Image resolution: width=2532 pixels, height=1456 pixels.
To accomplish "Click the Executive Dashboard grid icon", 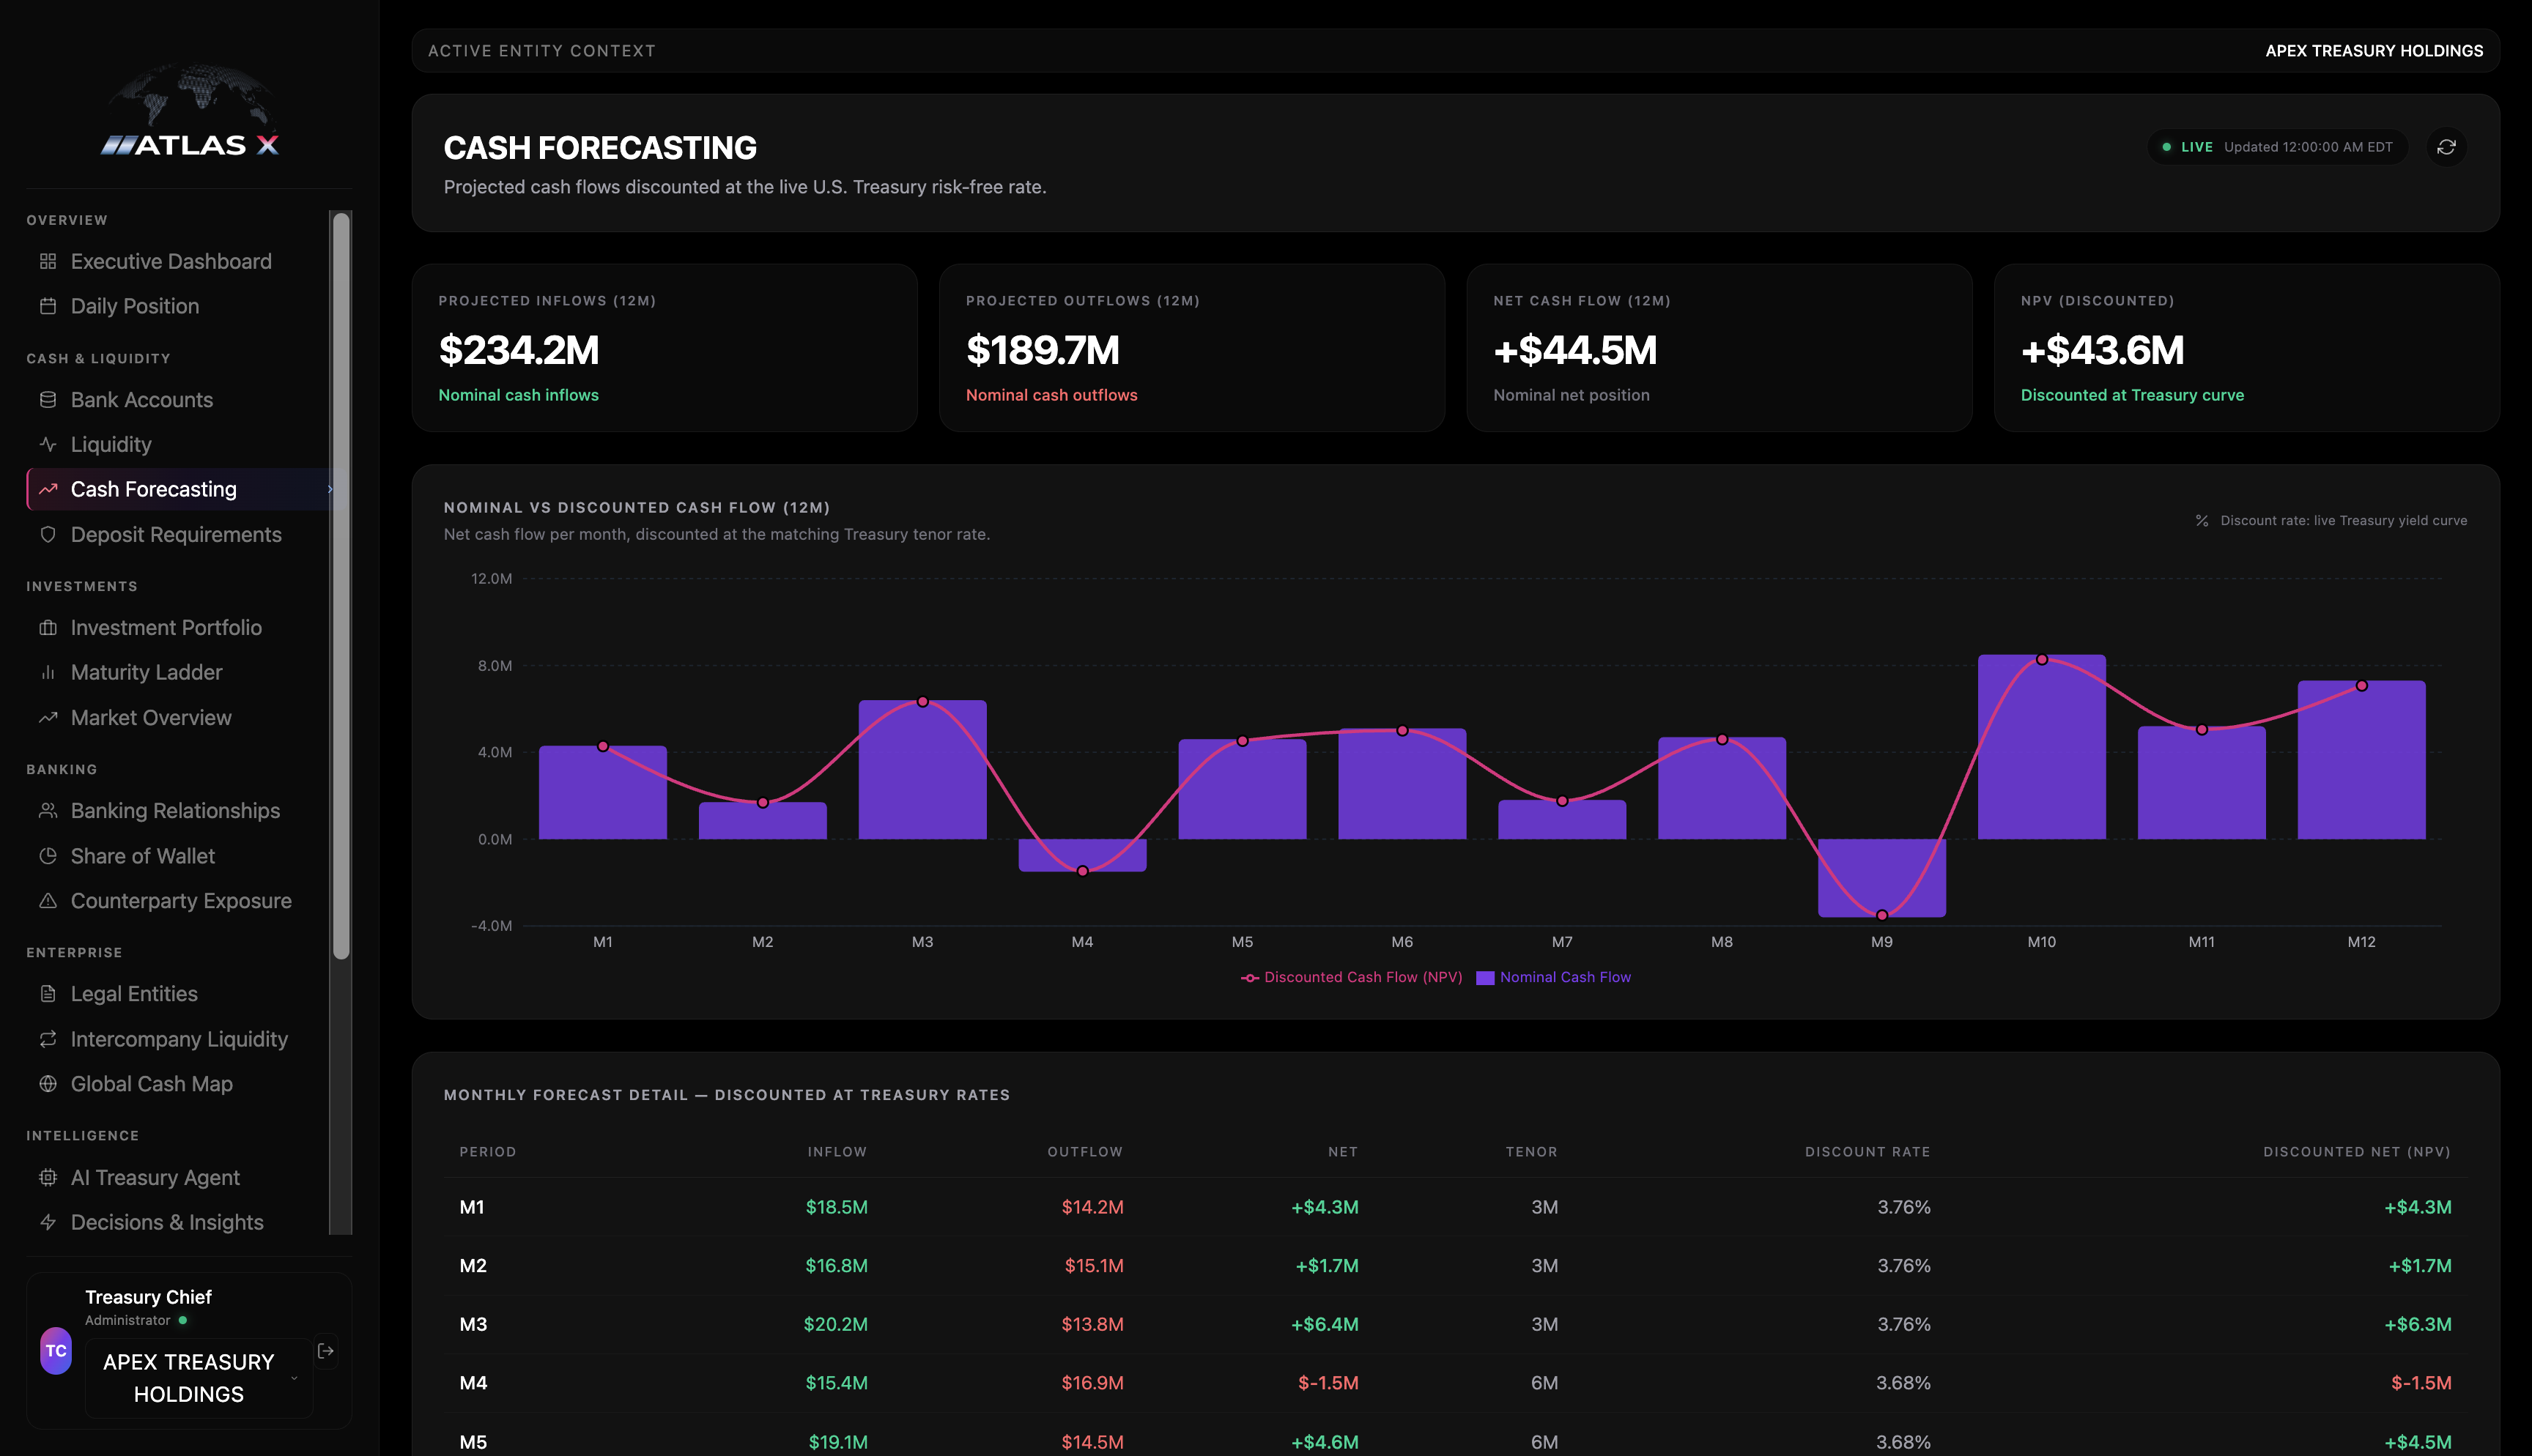I will tap(48, 261).
